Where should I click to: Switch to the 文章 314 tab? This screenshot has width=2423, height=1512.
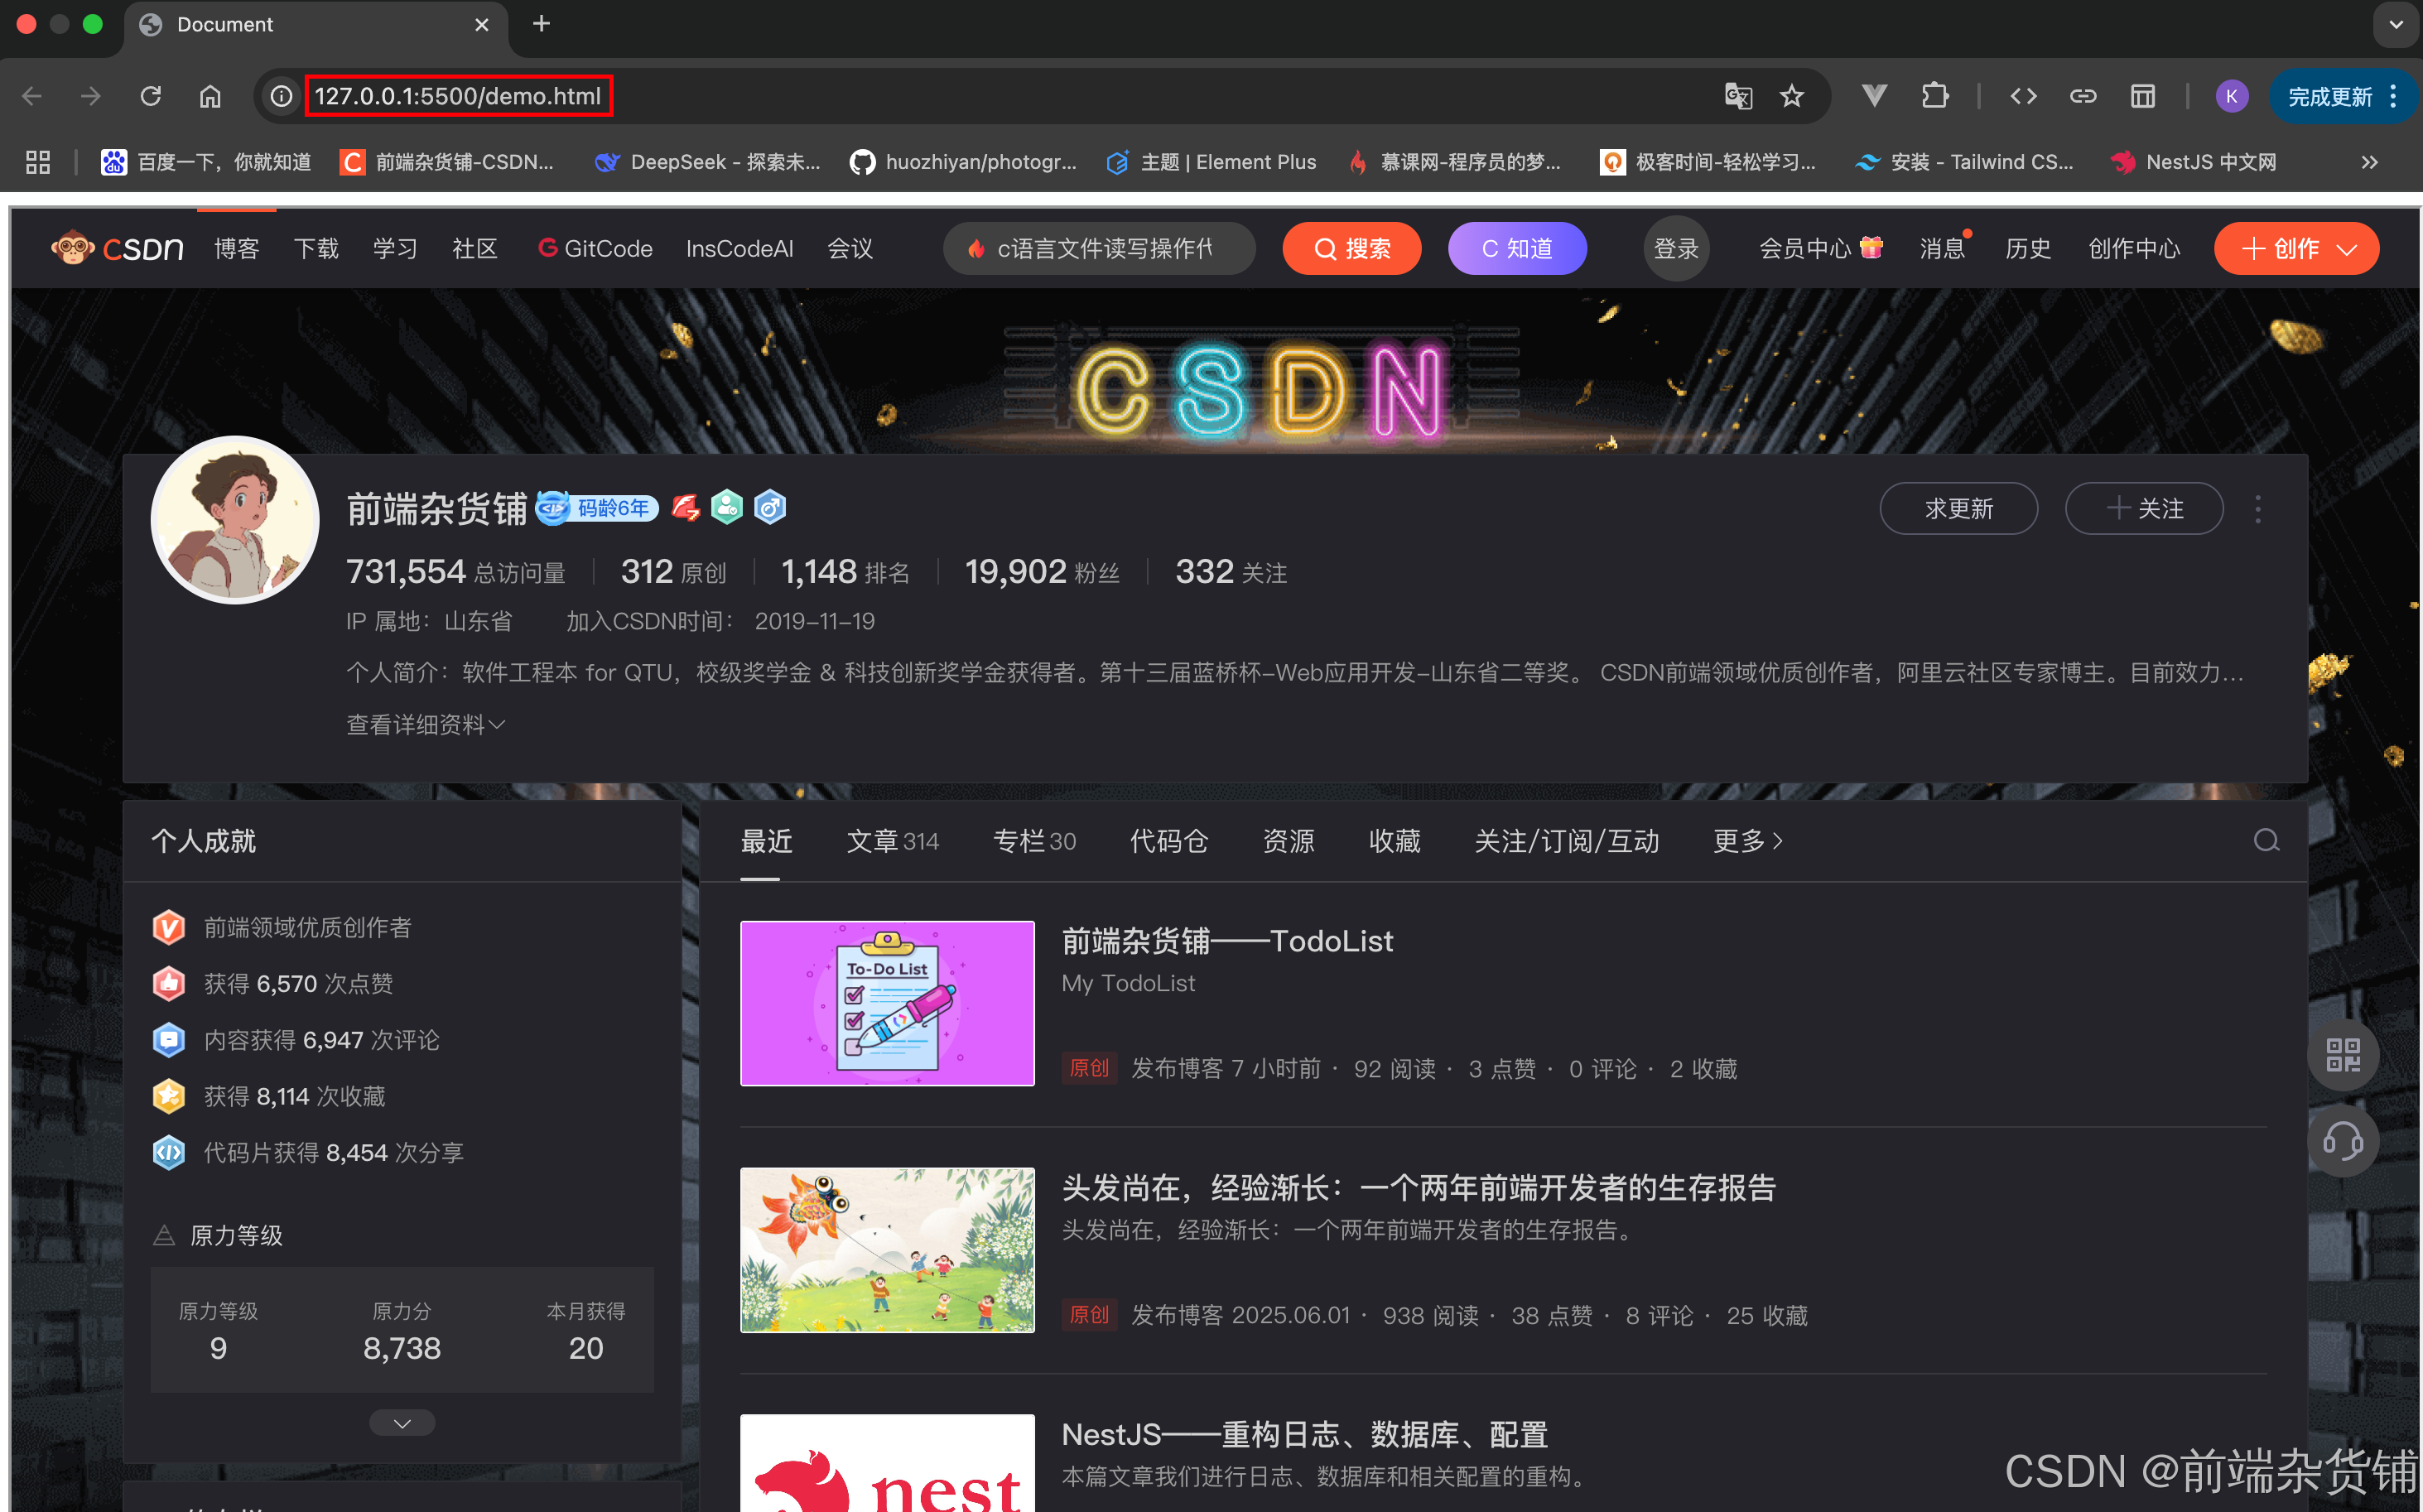click(892, 841)
